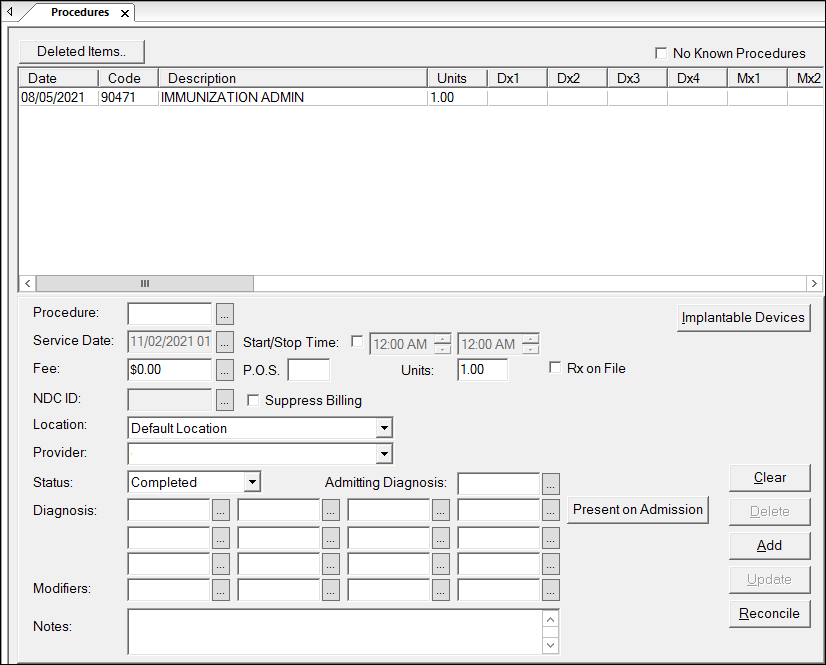The width and height of the screenshot is (826, 665).
Task: Open the Service Date picker ellipsis button
Action: 224,342
